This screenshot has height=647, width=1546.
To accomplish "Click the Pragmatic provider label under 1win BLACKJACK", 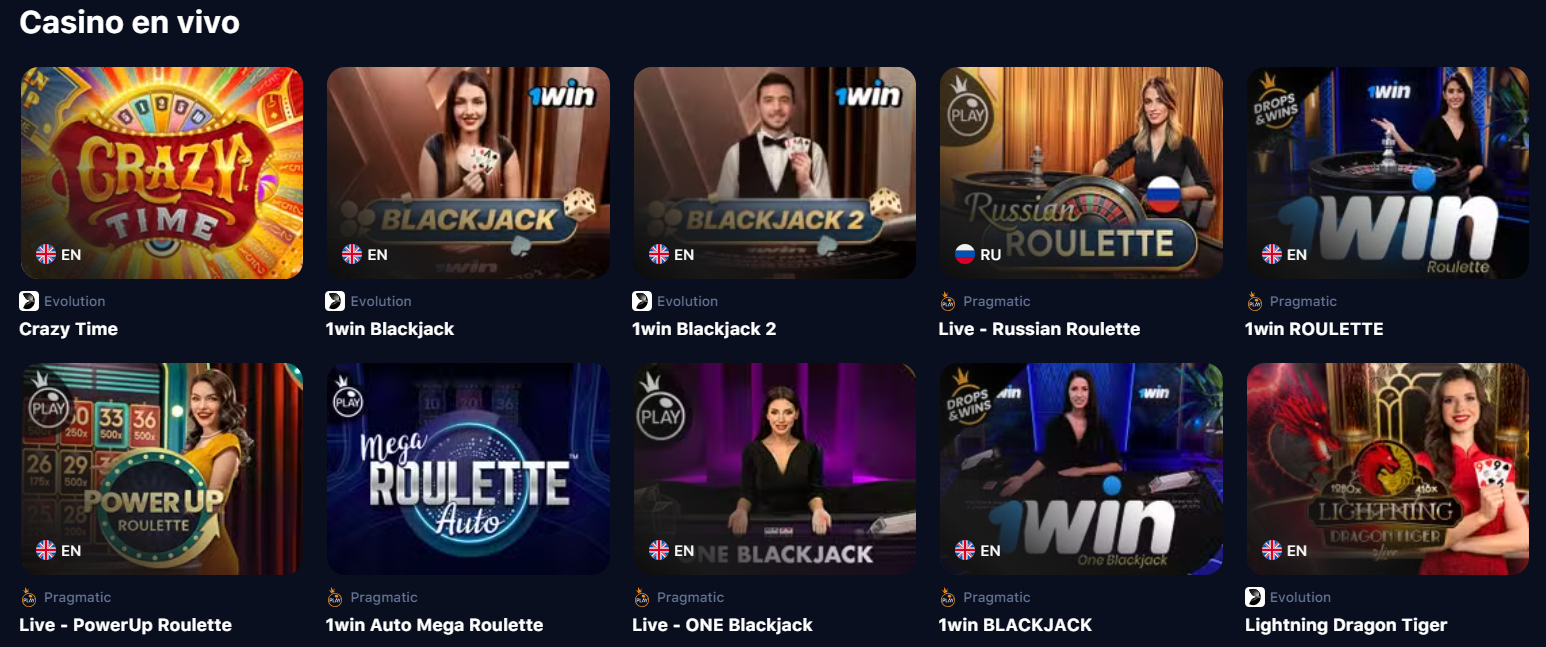I will click(x=997, y=597).
